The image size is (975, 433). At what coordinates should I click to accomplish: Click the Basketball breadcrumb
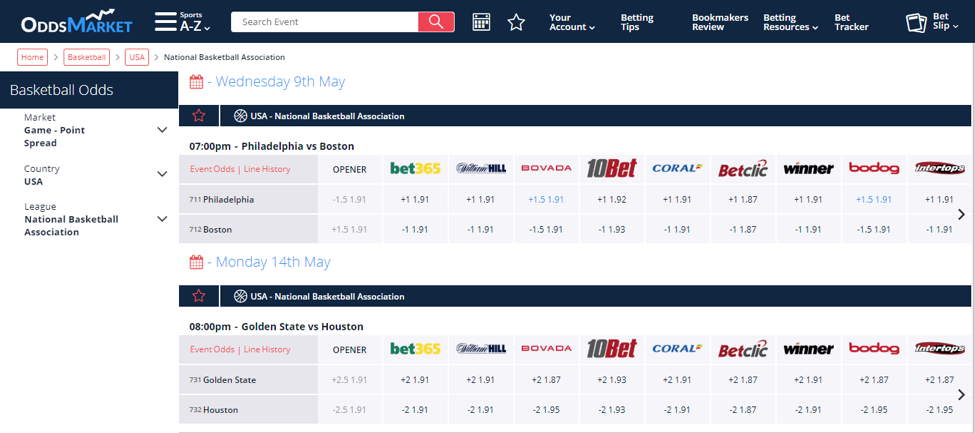pos(86,57)
